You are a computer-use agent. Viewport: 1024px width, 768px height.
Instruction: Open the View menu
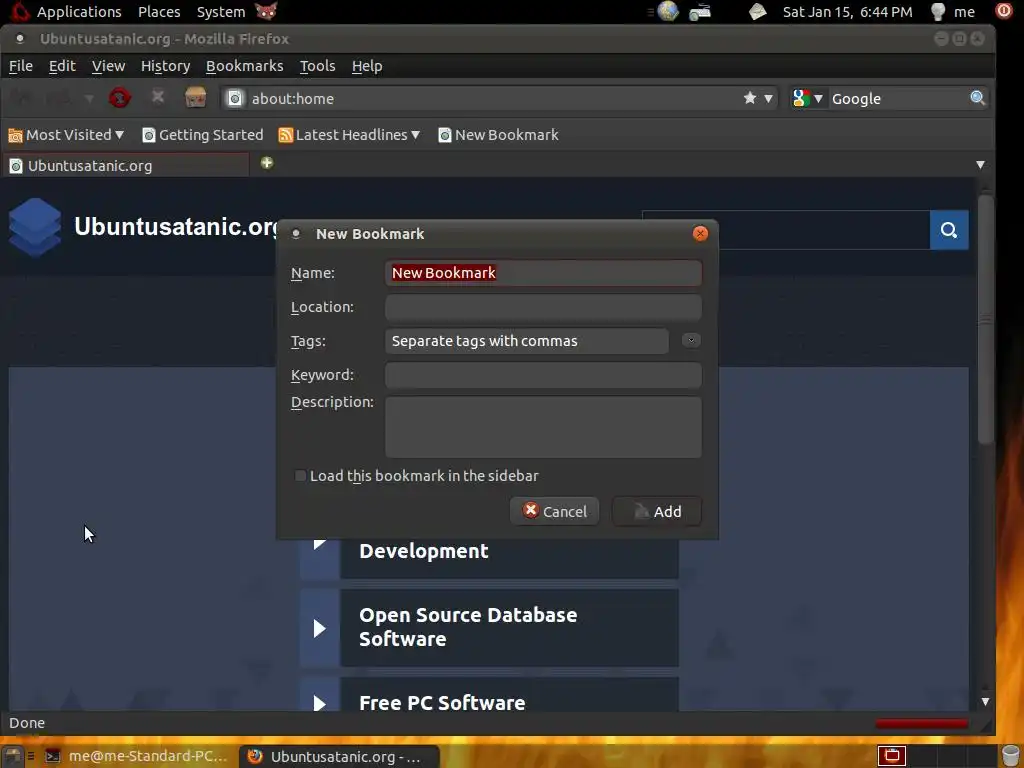[108, 66]
